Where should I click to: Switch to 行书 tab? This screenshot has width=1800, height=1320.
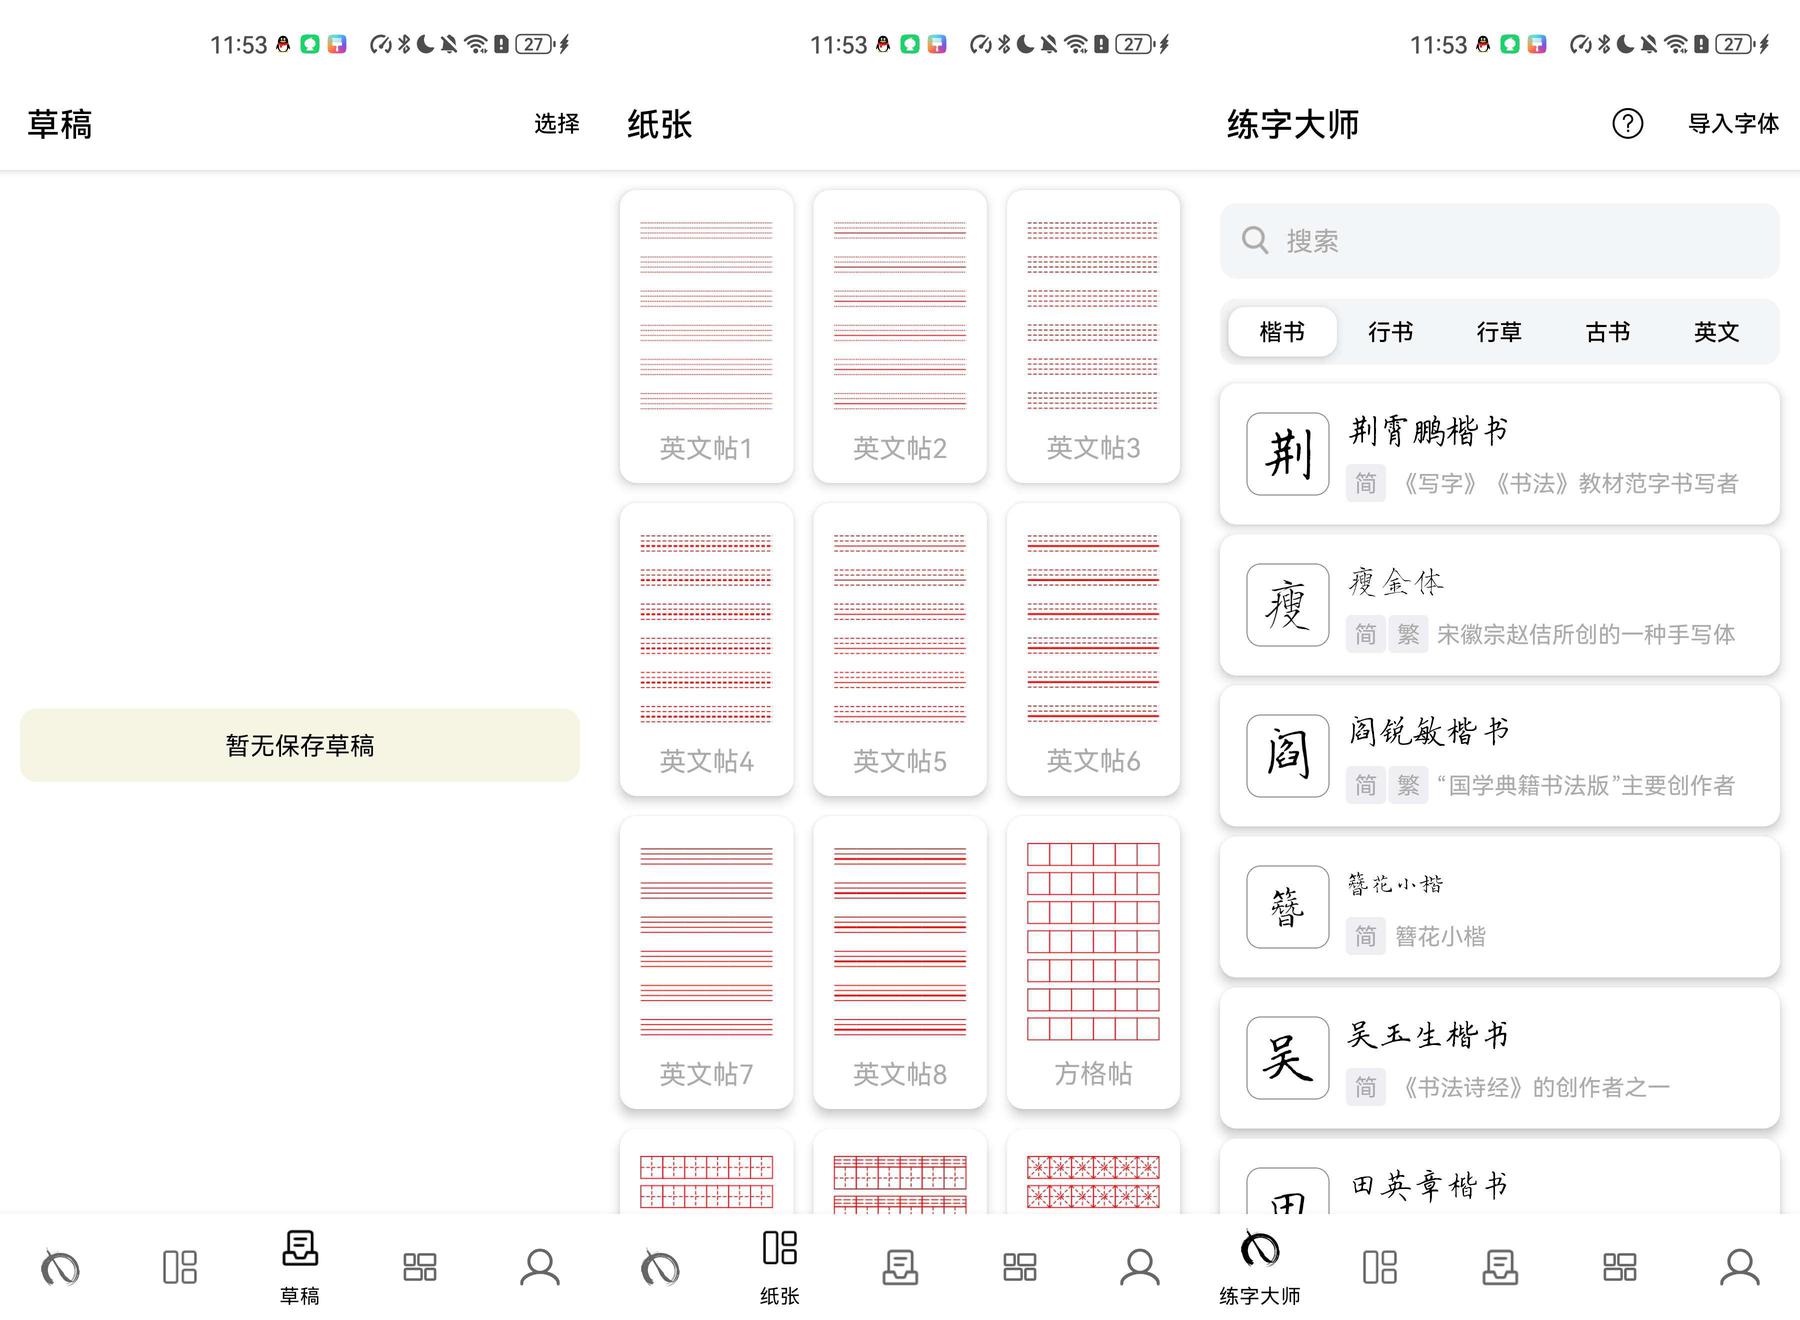pyautogui.click(x=1391, y=332)
